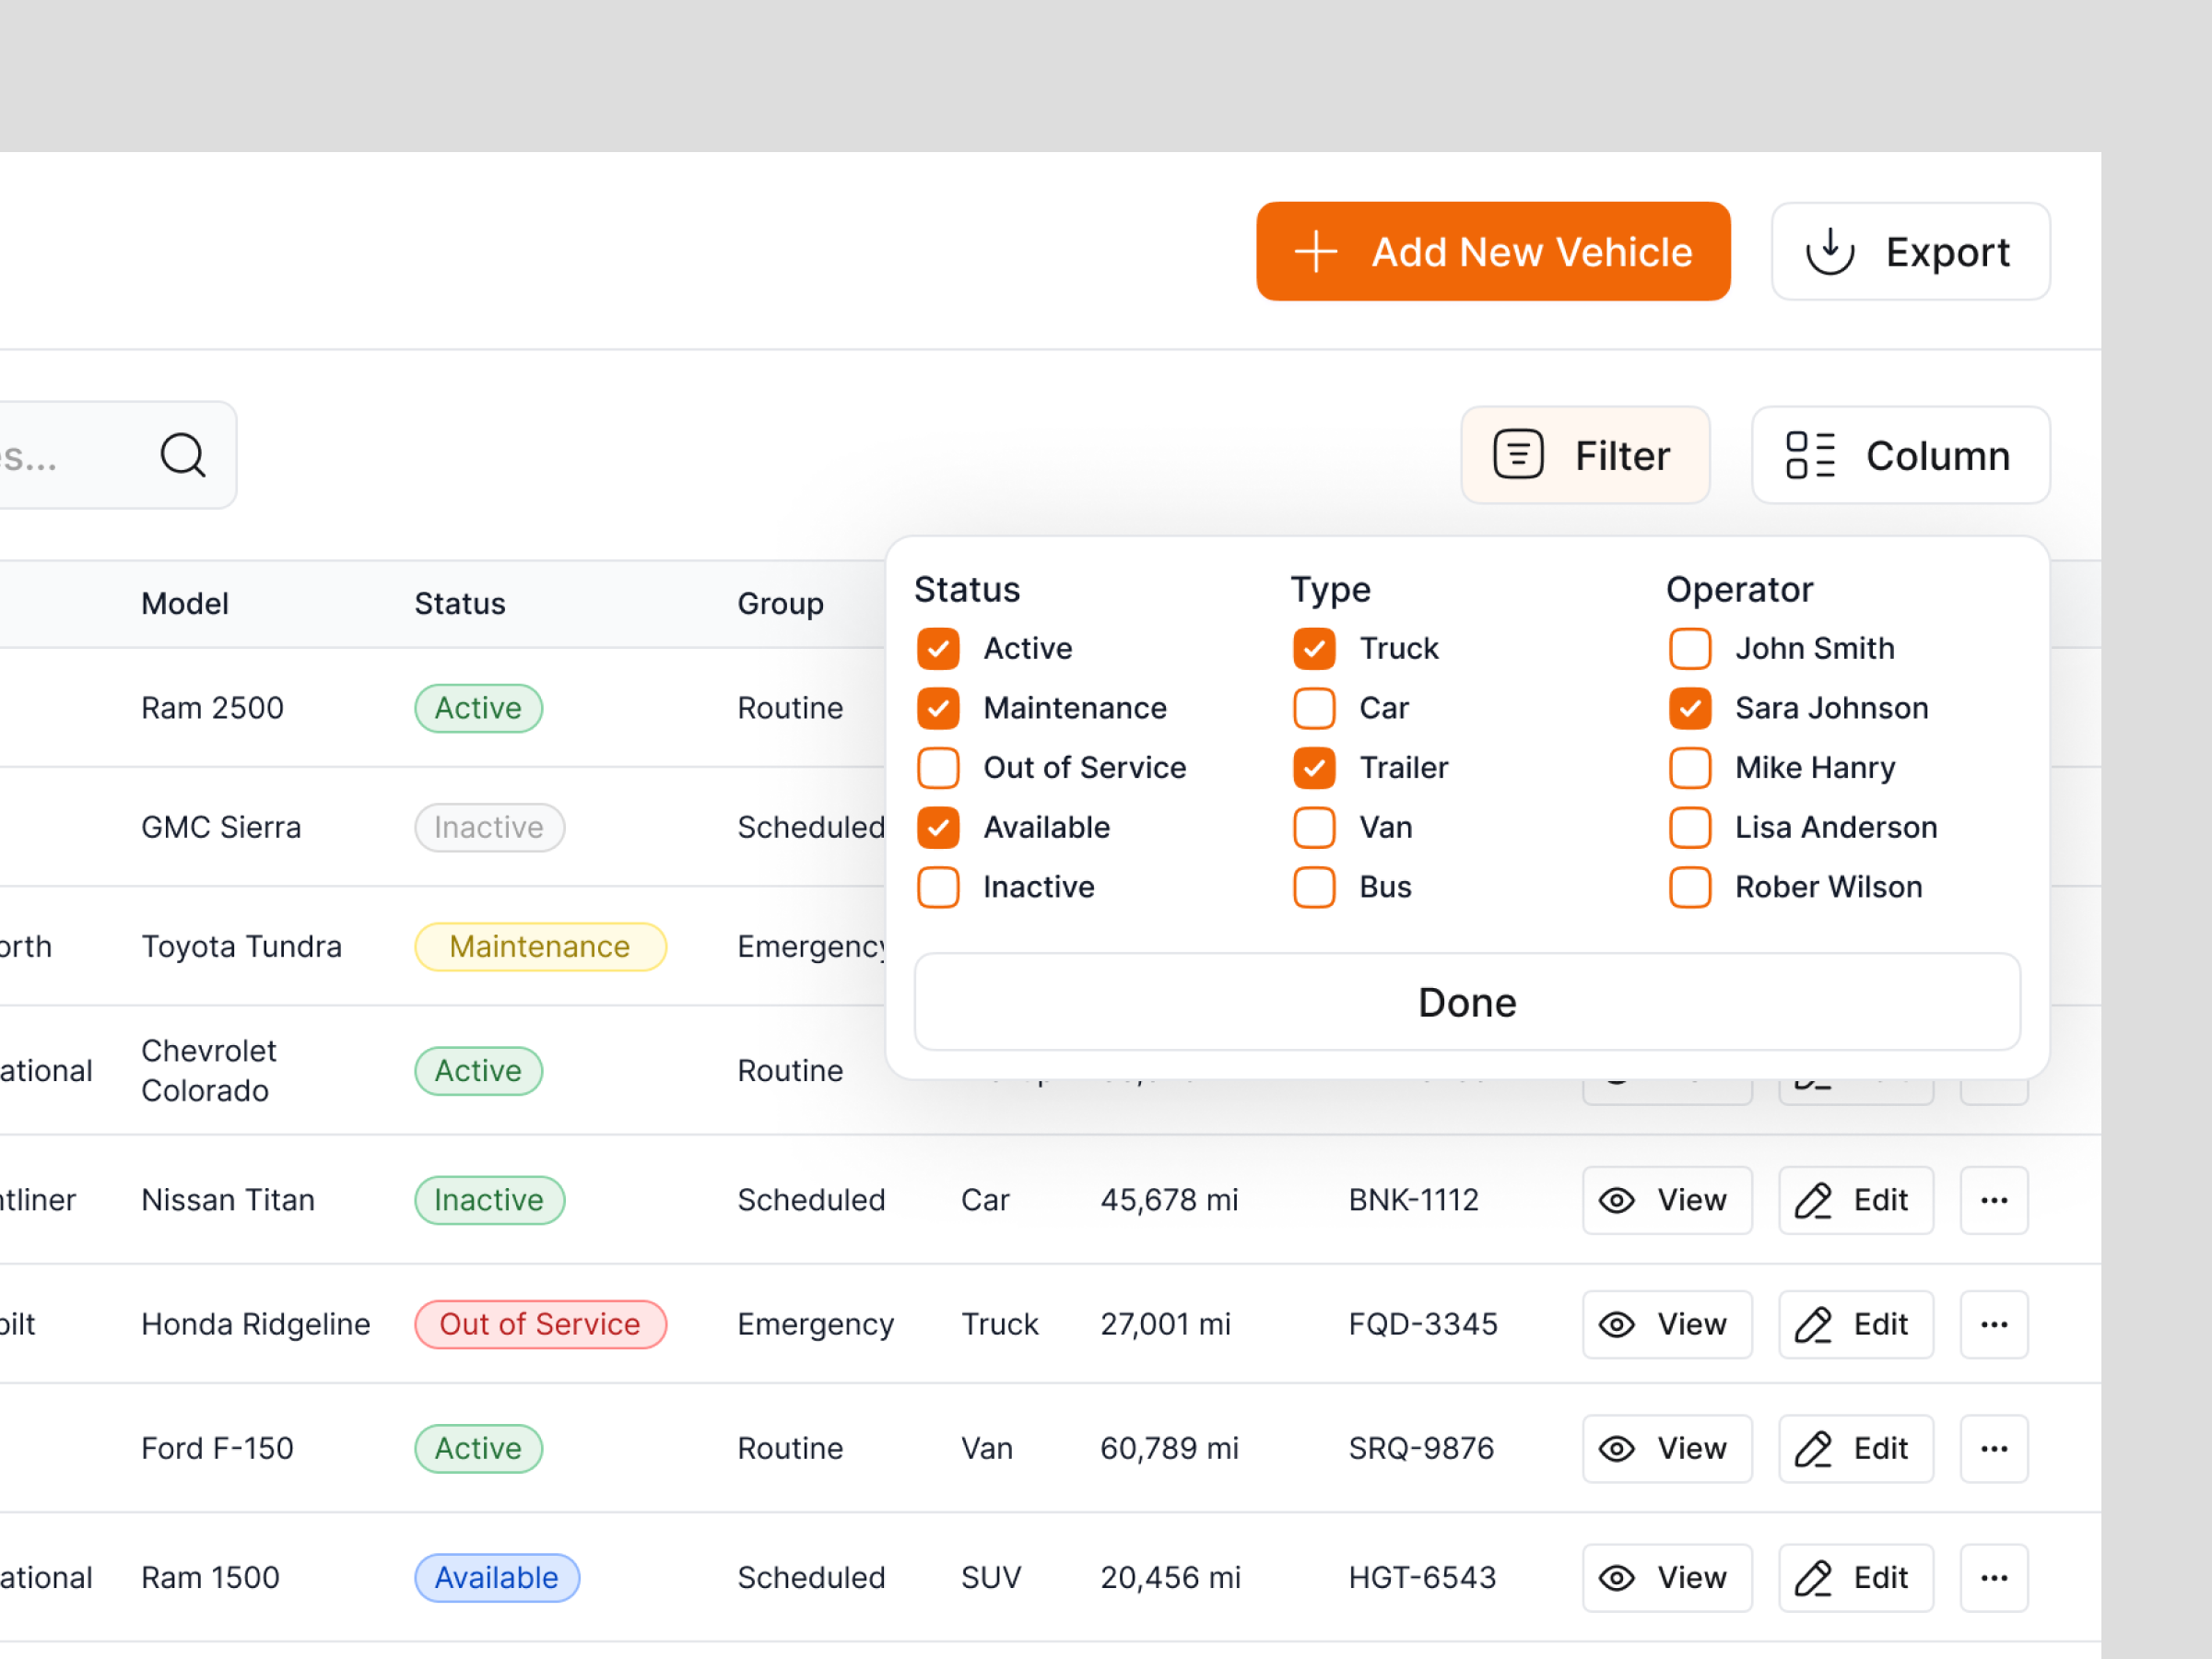Uncheck the Sara Johnson operator filter

[x=1689, y=708]
